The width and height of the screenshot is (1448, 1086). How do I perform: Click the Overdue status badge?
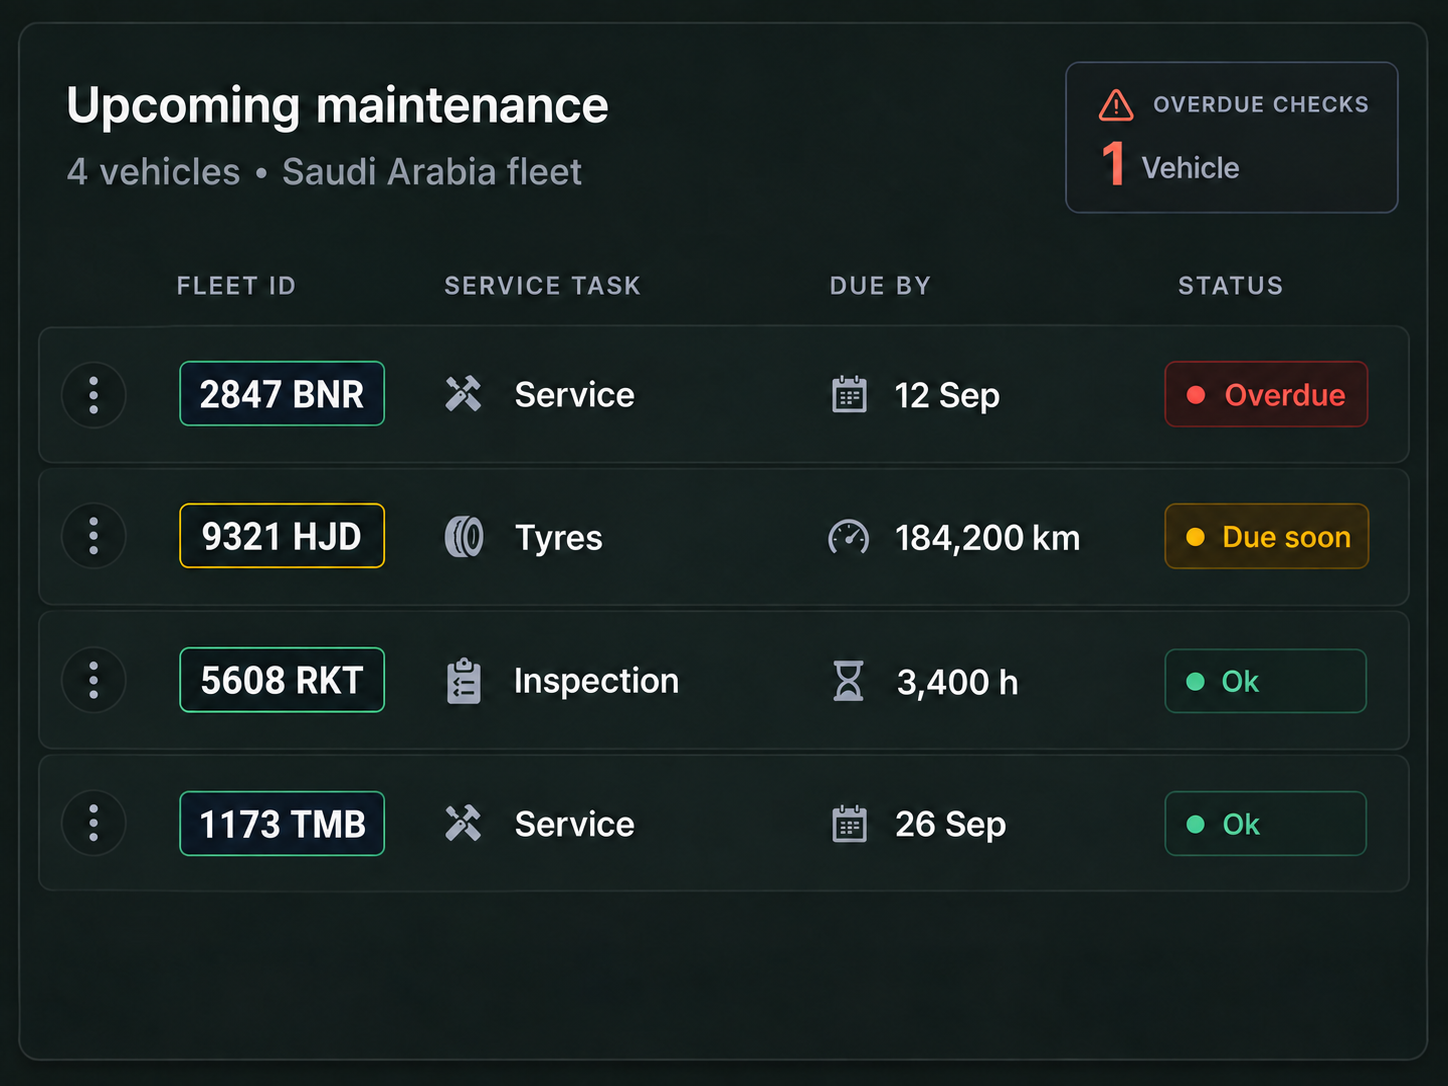point(1266,394)
